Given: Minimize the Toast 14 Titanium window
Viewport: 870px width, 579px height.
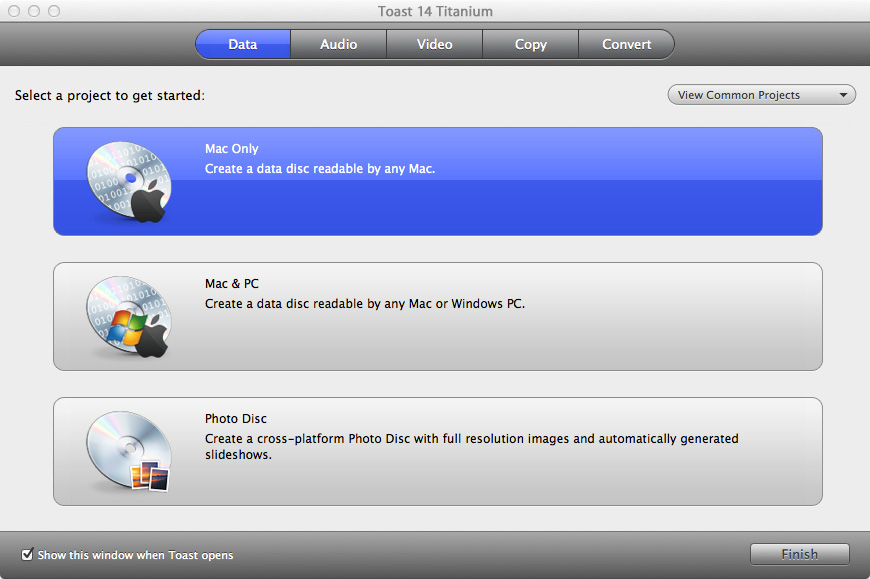Looking at the screenshot, I should (x=33, y=11).
